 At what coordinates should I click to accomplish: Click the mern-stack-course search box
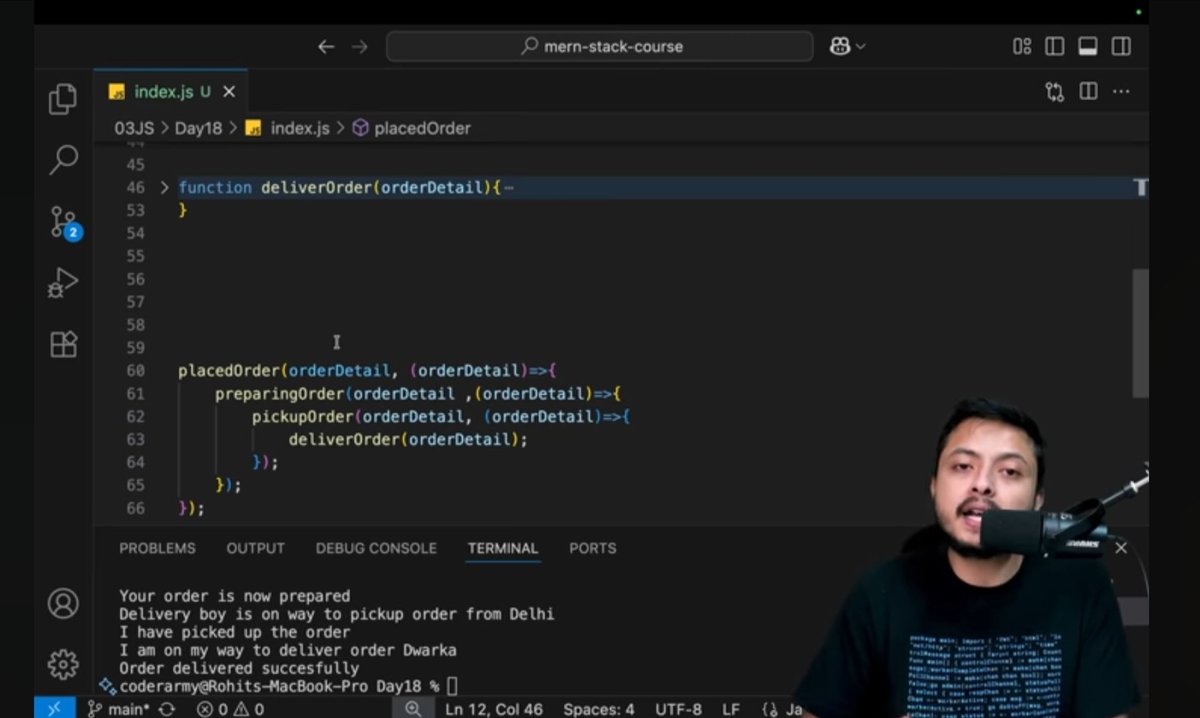coord(600,46)
